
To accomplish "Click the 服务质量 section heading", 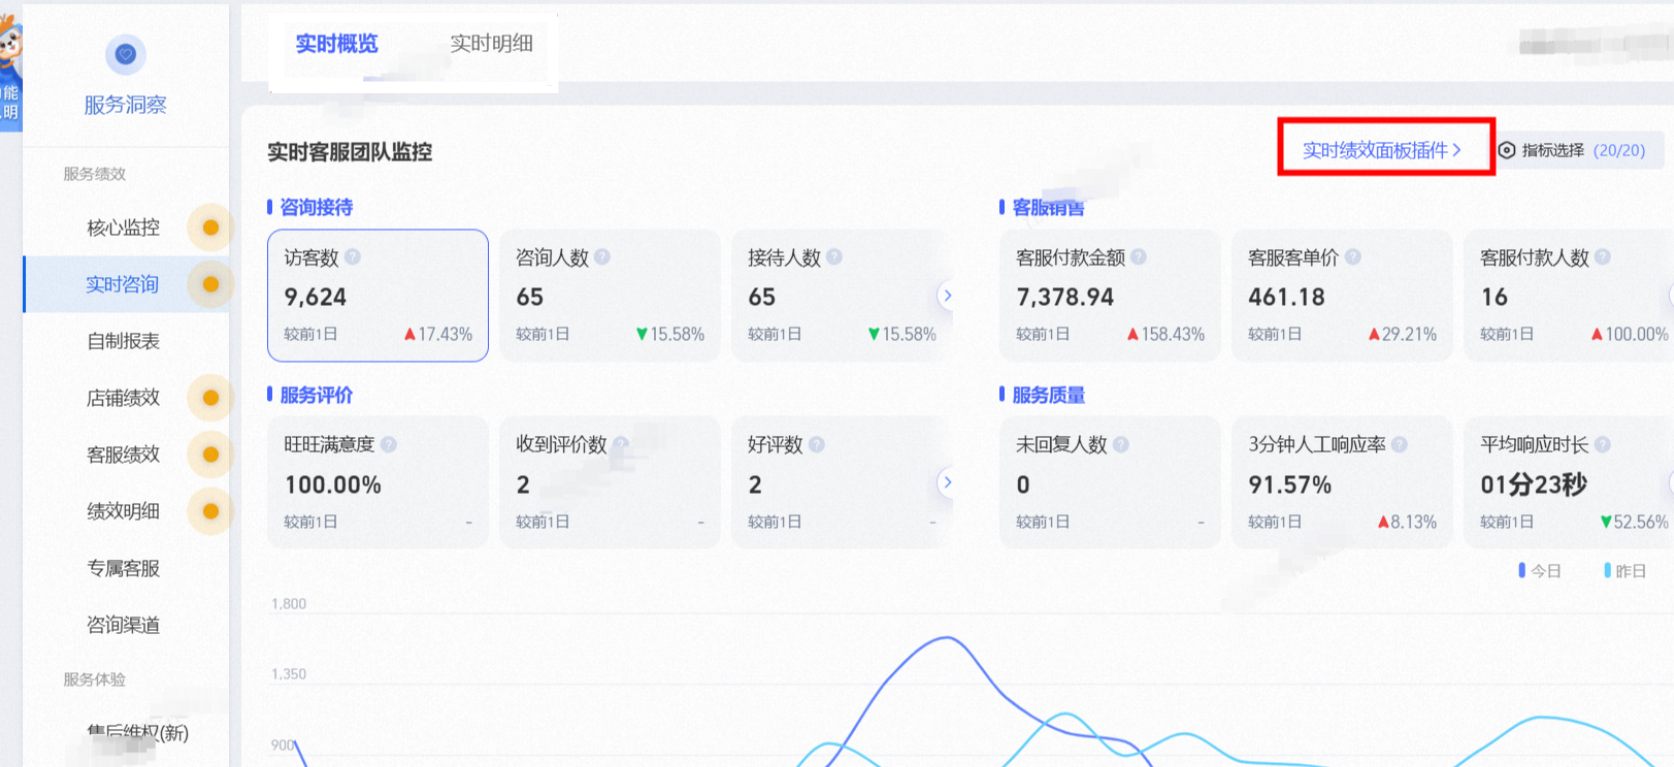I will 1048,395.
